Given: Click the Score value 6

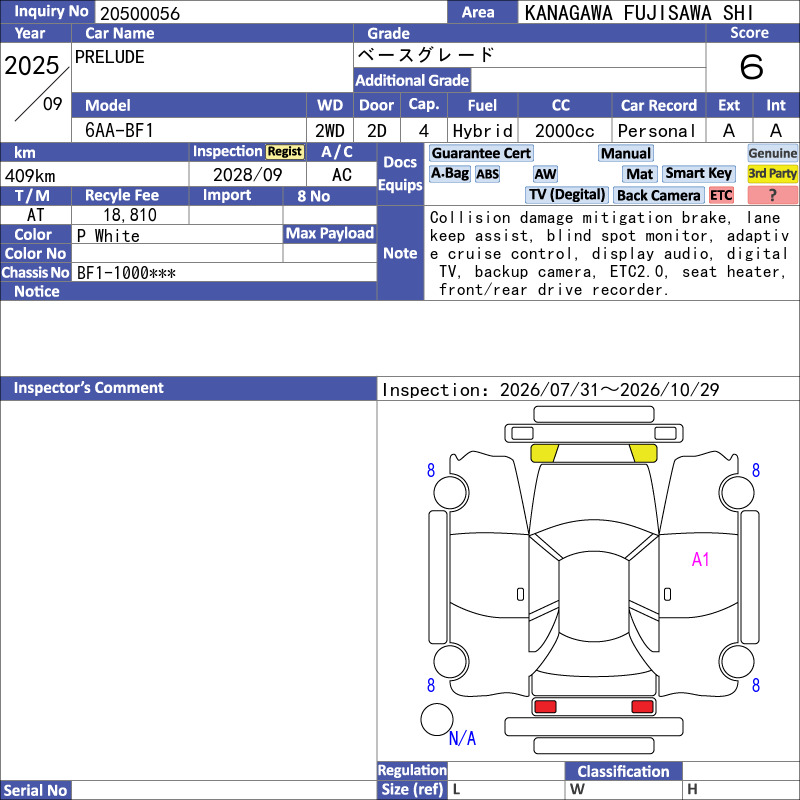Looking at the screenshot, I should [x=752, y=67].
